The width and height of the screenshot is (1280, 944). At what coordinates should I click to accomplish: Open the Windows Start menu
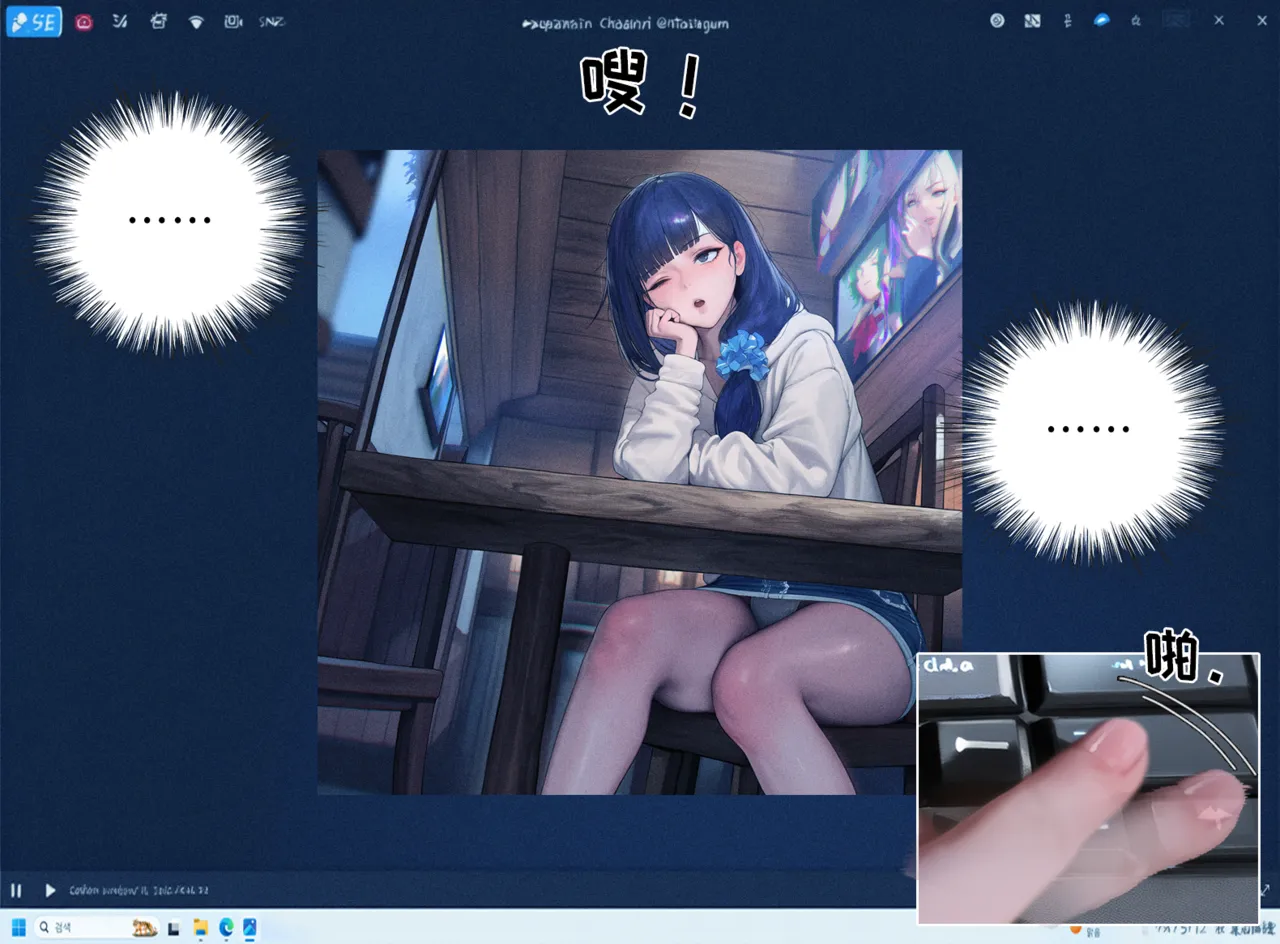tap(19, 928)
